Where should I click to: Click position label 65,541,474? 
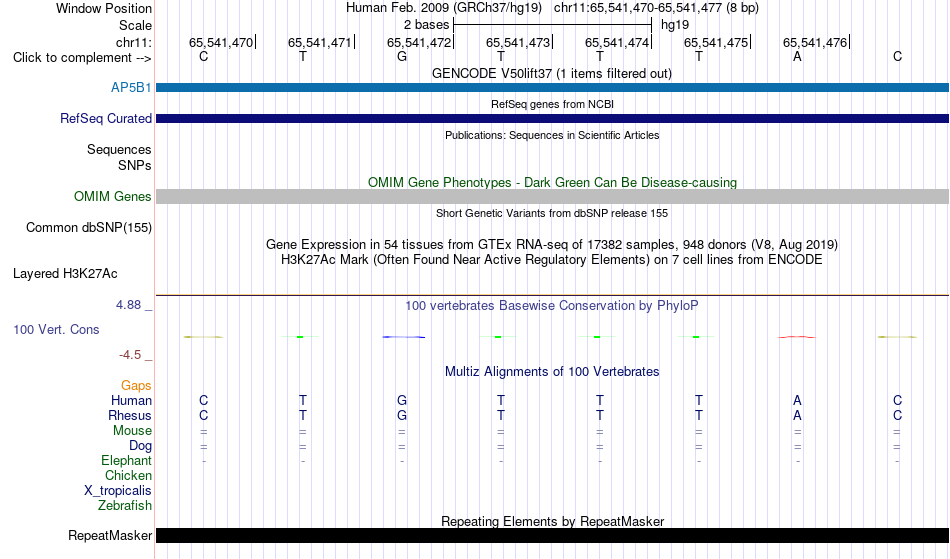click(617, 42)
